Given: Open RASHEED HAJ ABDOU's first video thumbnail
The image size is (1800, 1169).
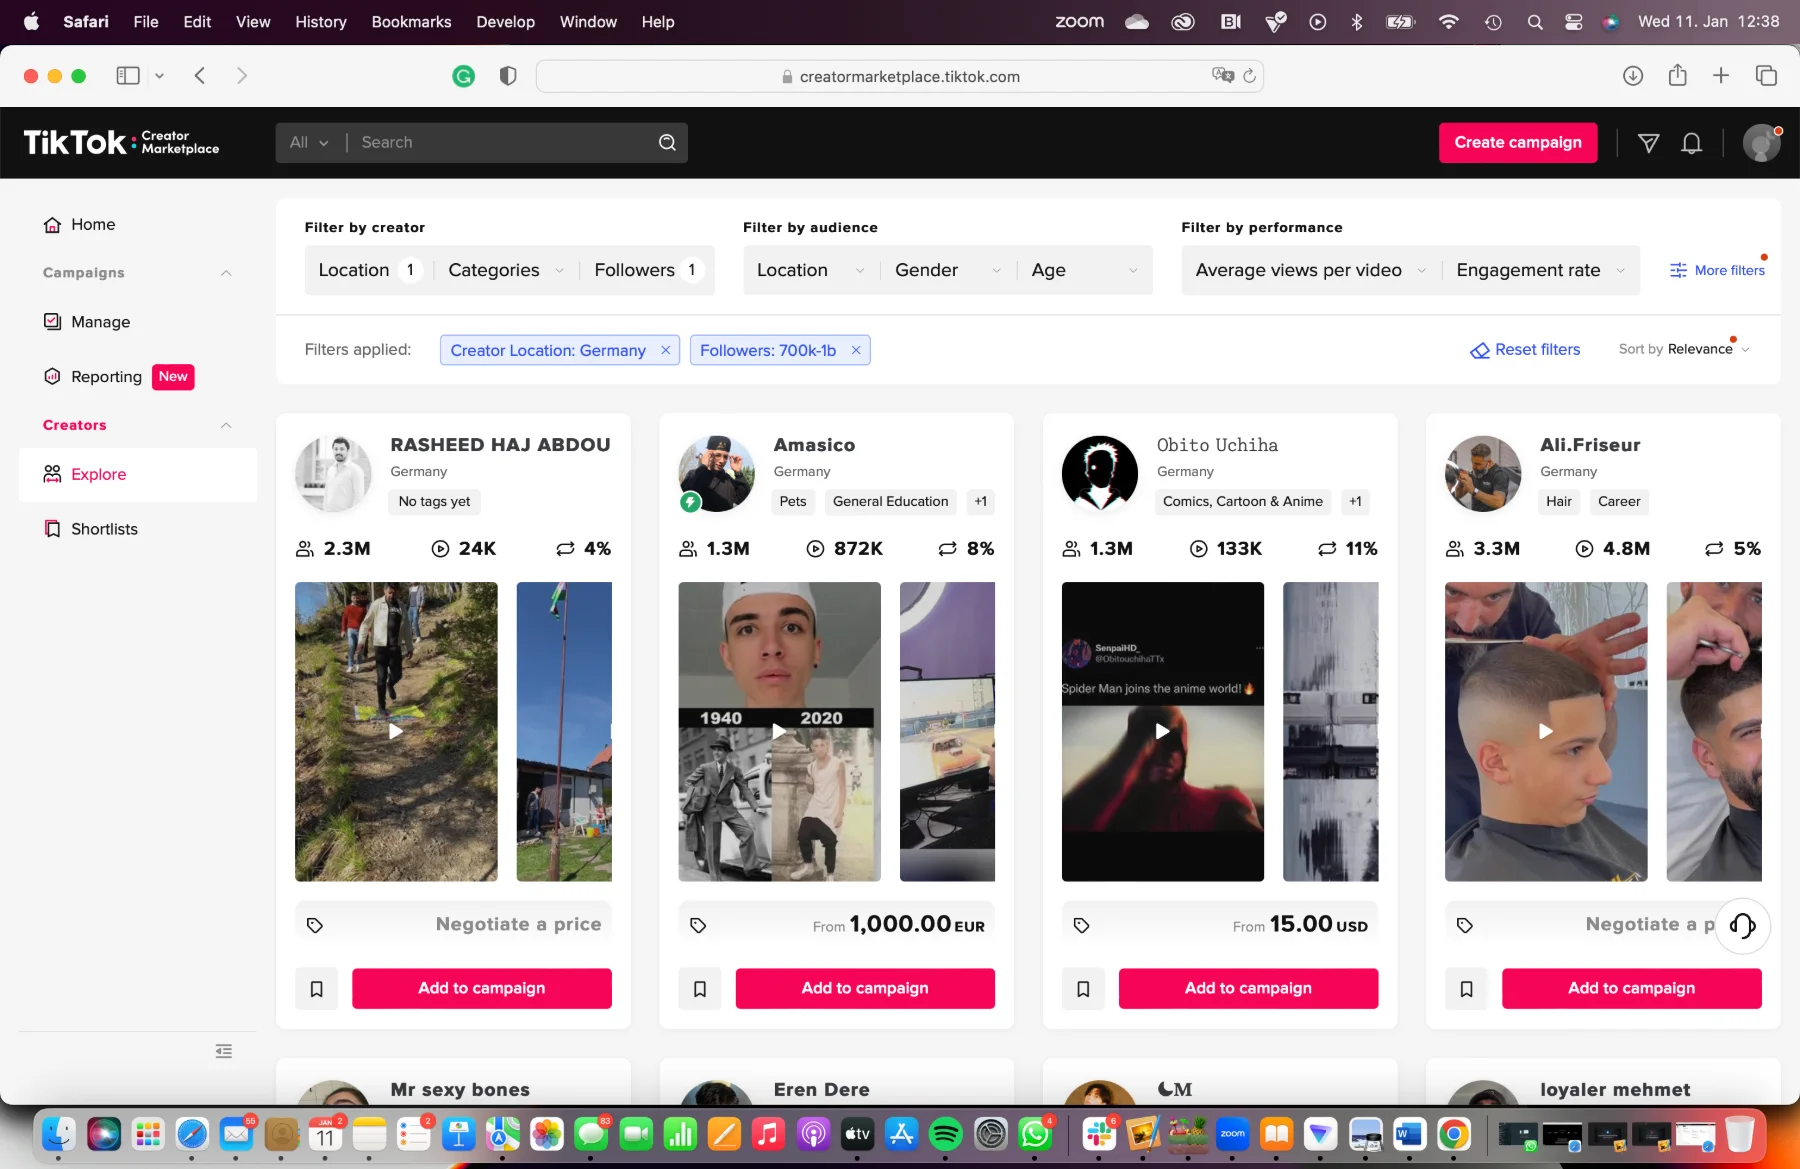Looking at the screenshot, I should 396,731.
